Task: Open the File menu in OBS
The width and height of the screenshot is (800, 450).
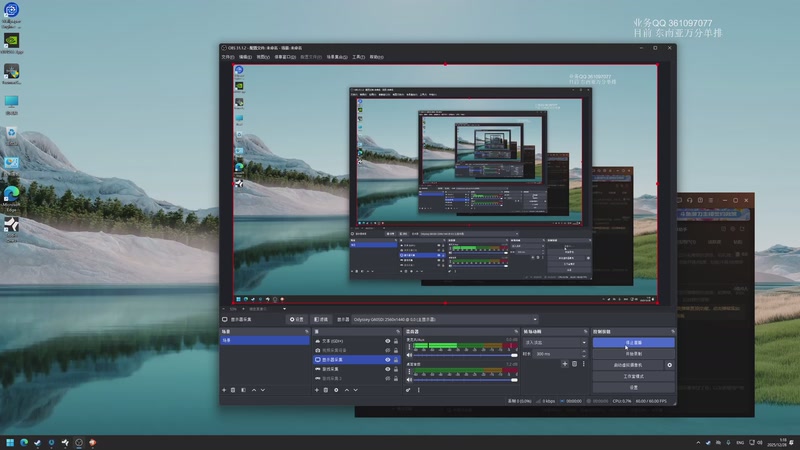Action: click(x=228, y=57)
